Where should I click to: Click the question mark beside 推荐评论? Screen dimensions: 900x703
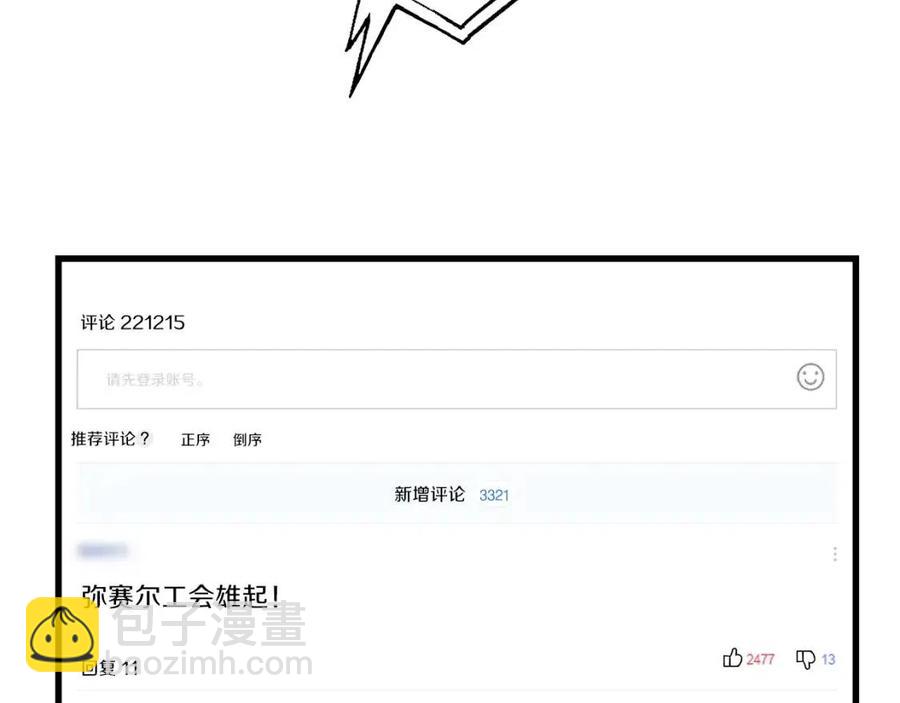tap(145, 438)
